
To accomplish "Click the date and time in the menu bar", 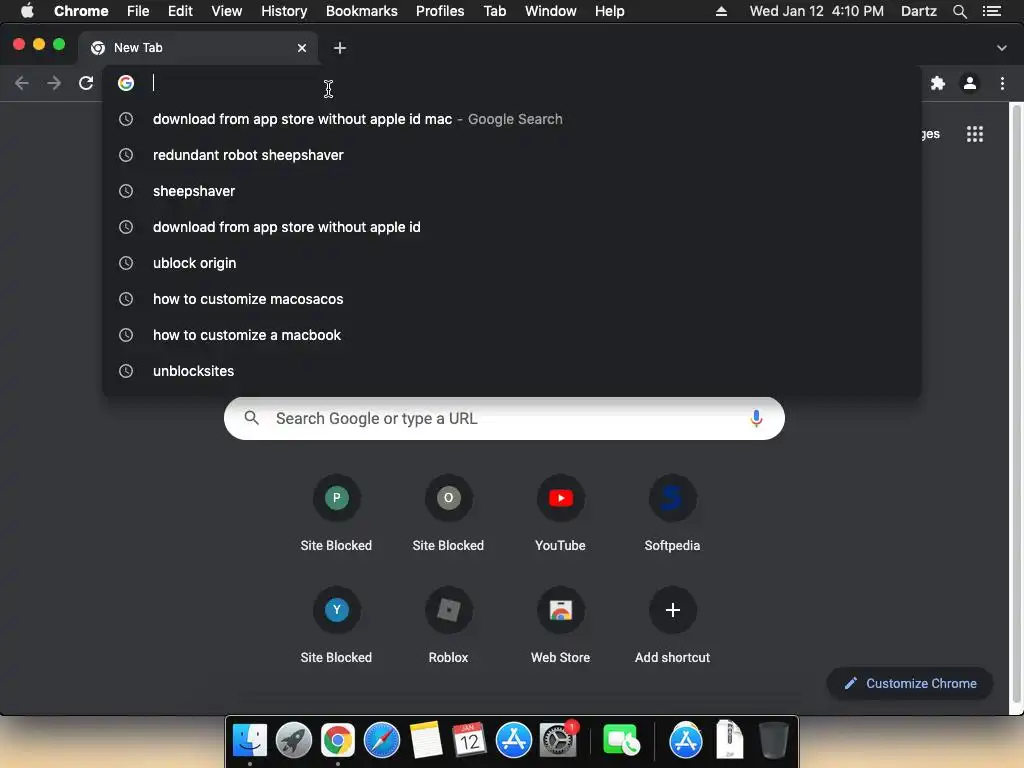I will tap(816, 11).
